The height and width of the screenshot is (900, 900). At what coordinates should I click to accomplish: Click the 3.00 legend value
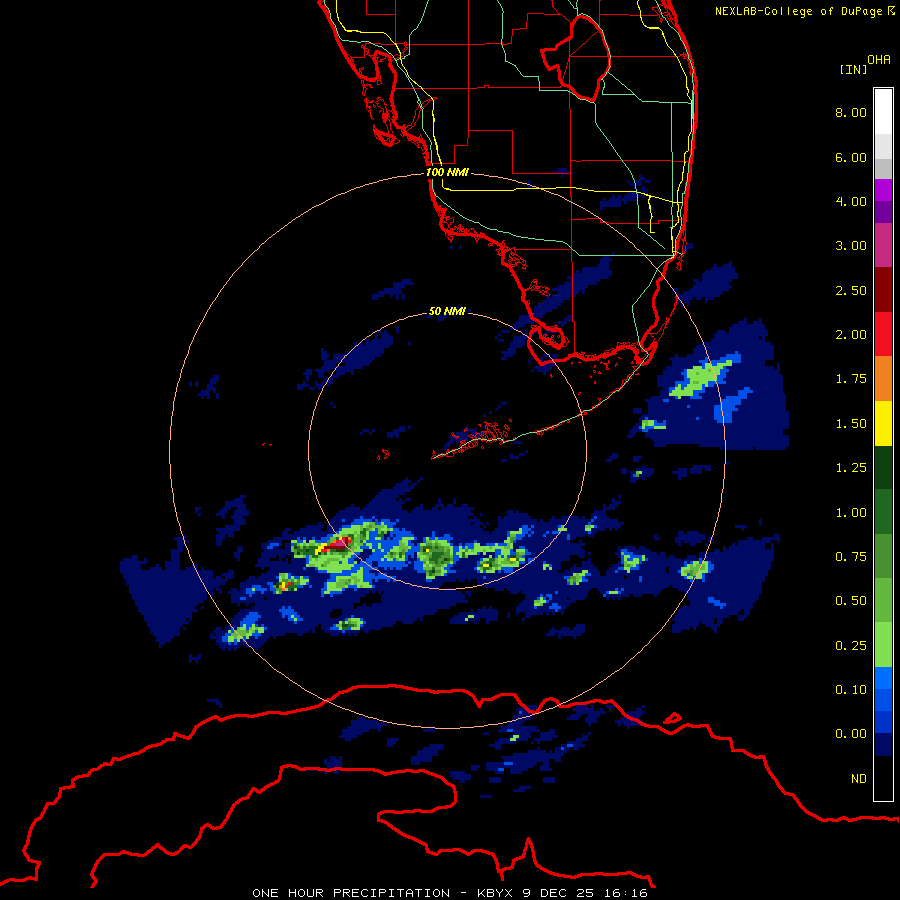pos(851,246)
